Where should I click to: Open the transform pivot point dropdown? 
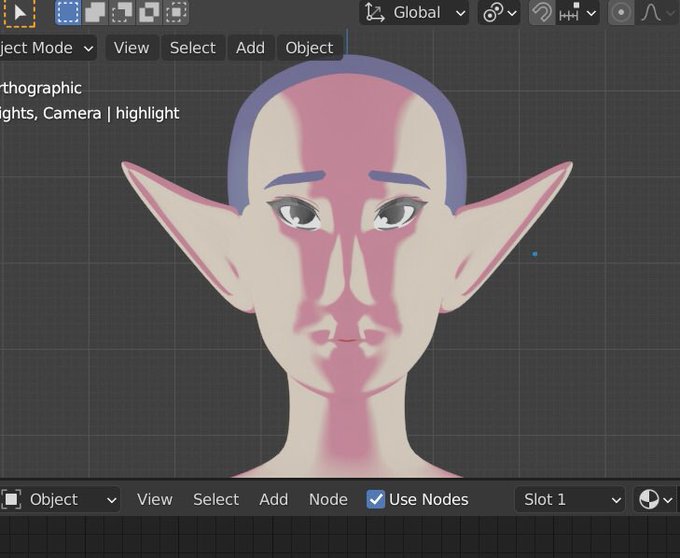(499, 13)
